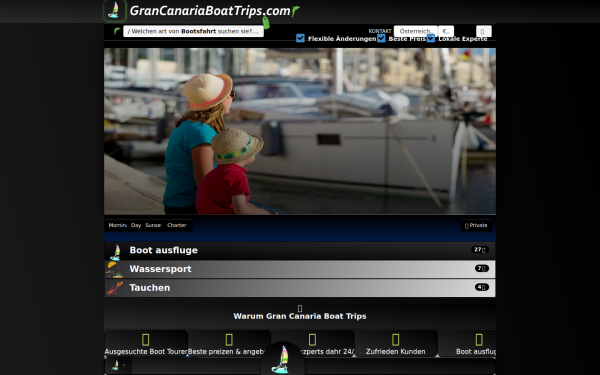This screenshot has height=375, width=600.
Task: Open the Zufrieden Kunden card
Action: [x=396, y=343]
